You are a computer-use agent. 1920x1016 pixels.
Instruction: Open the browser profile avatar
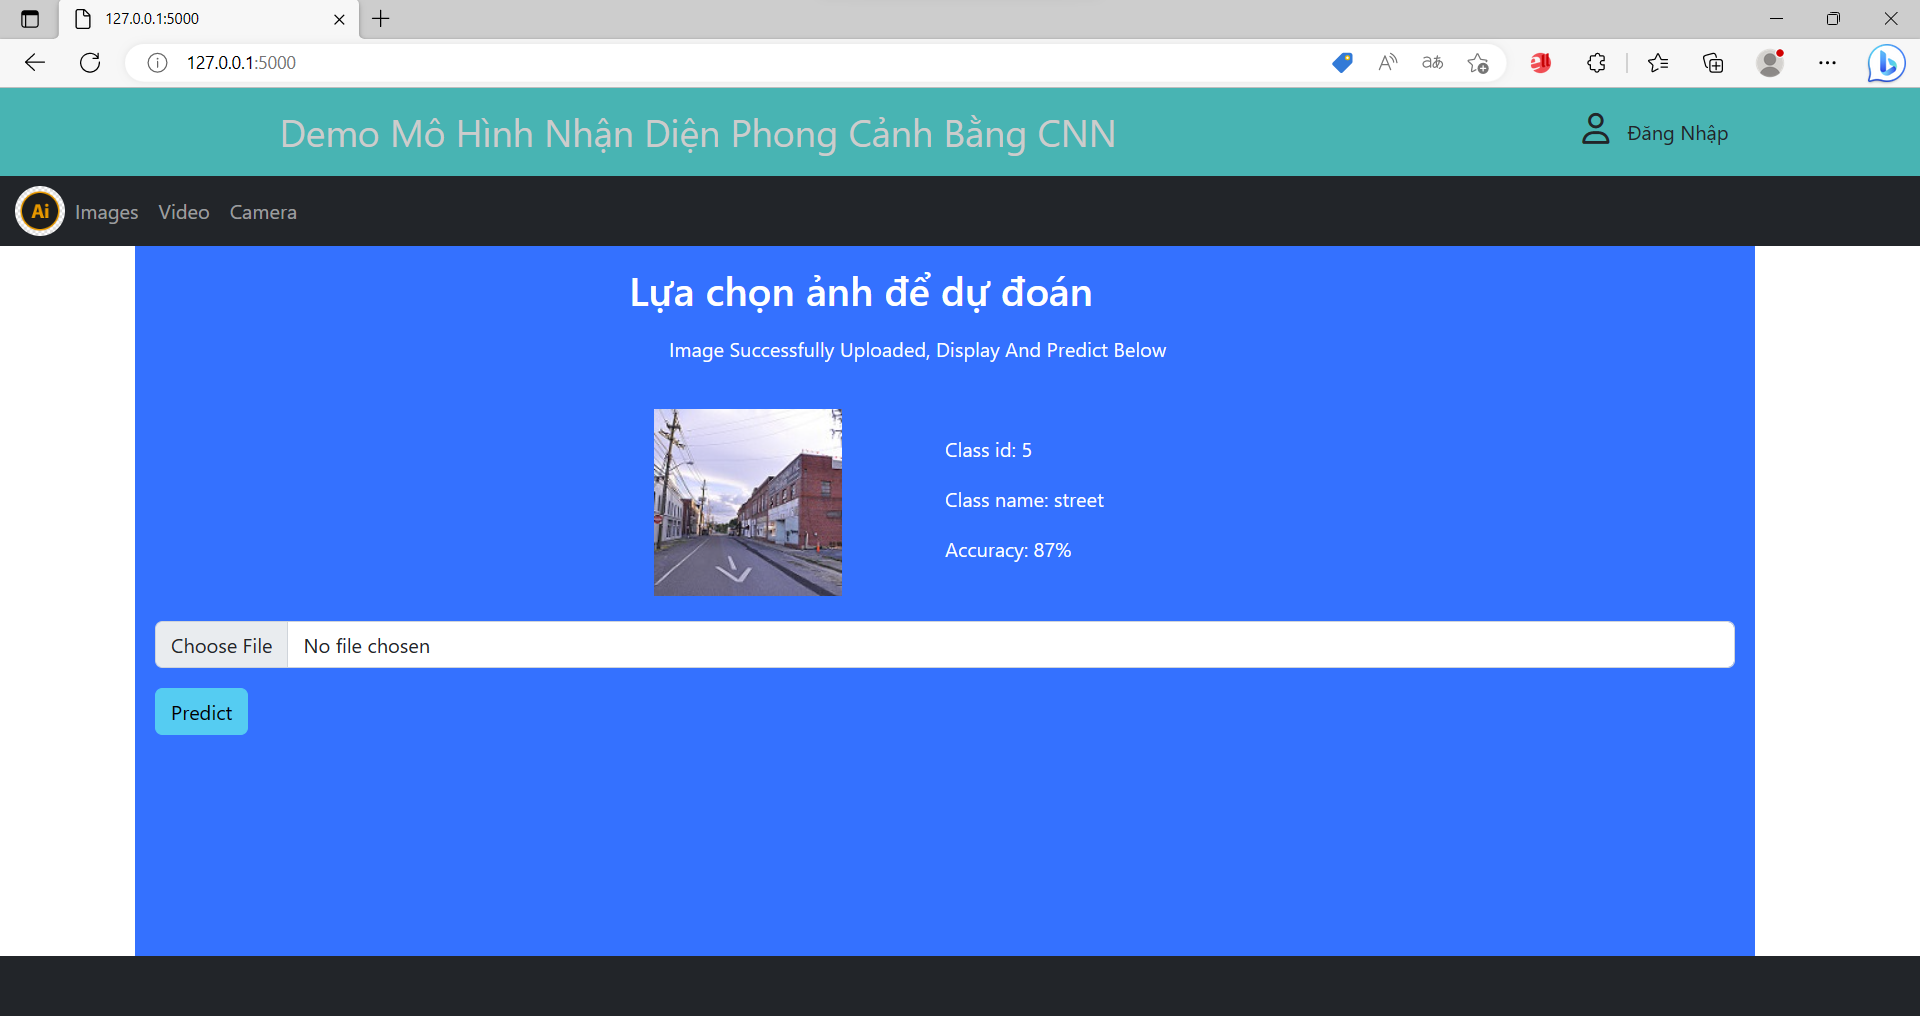(1770, 63)
